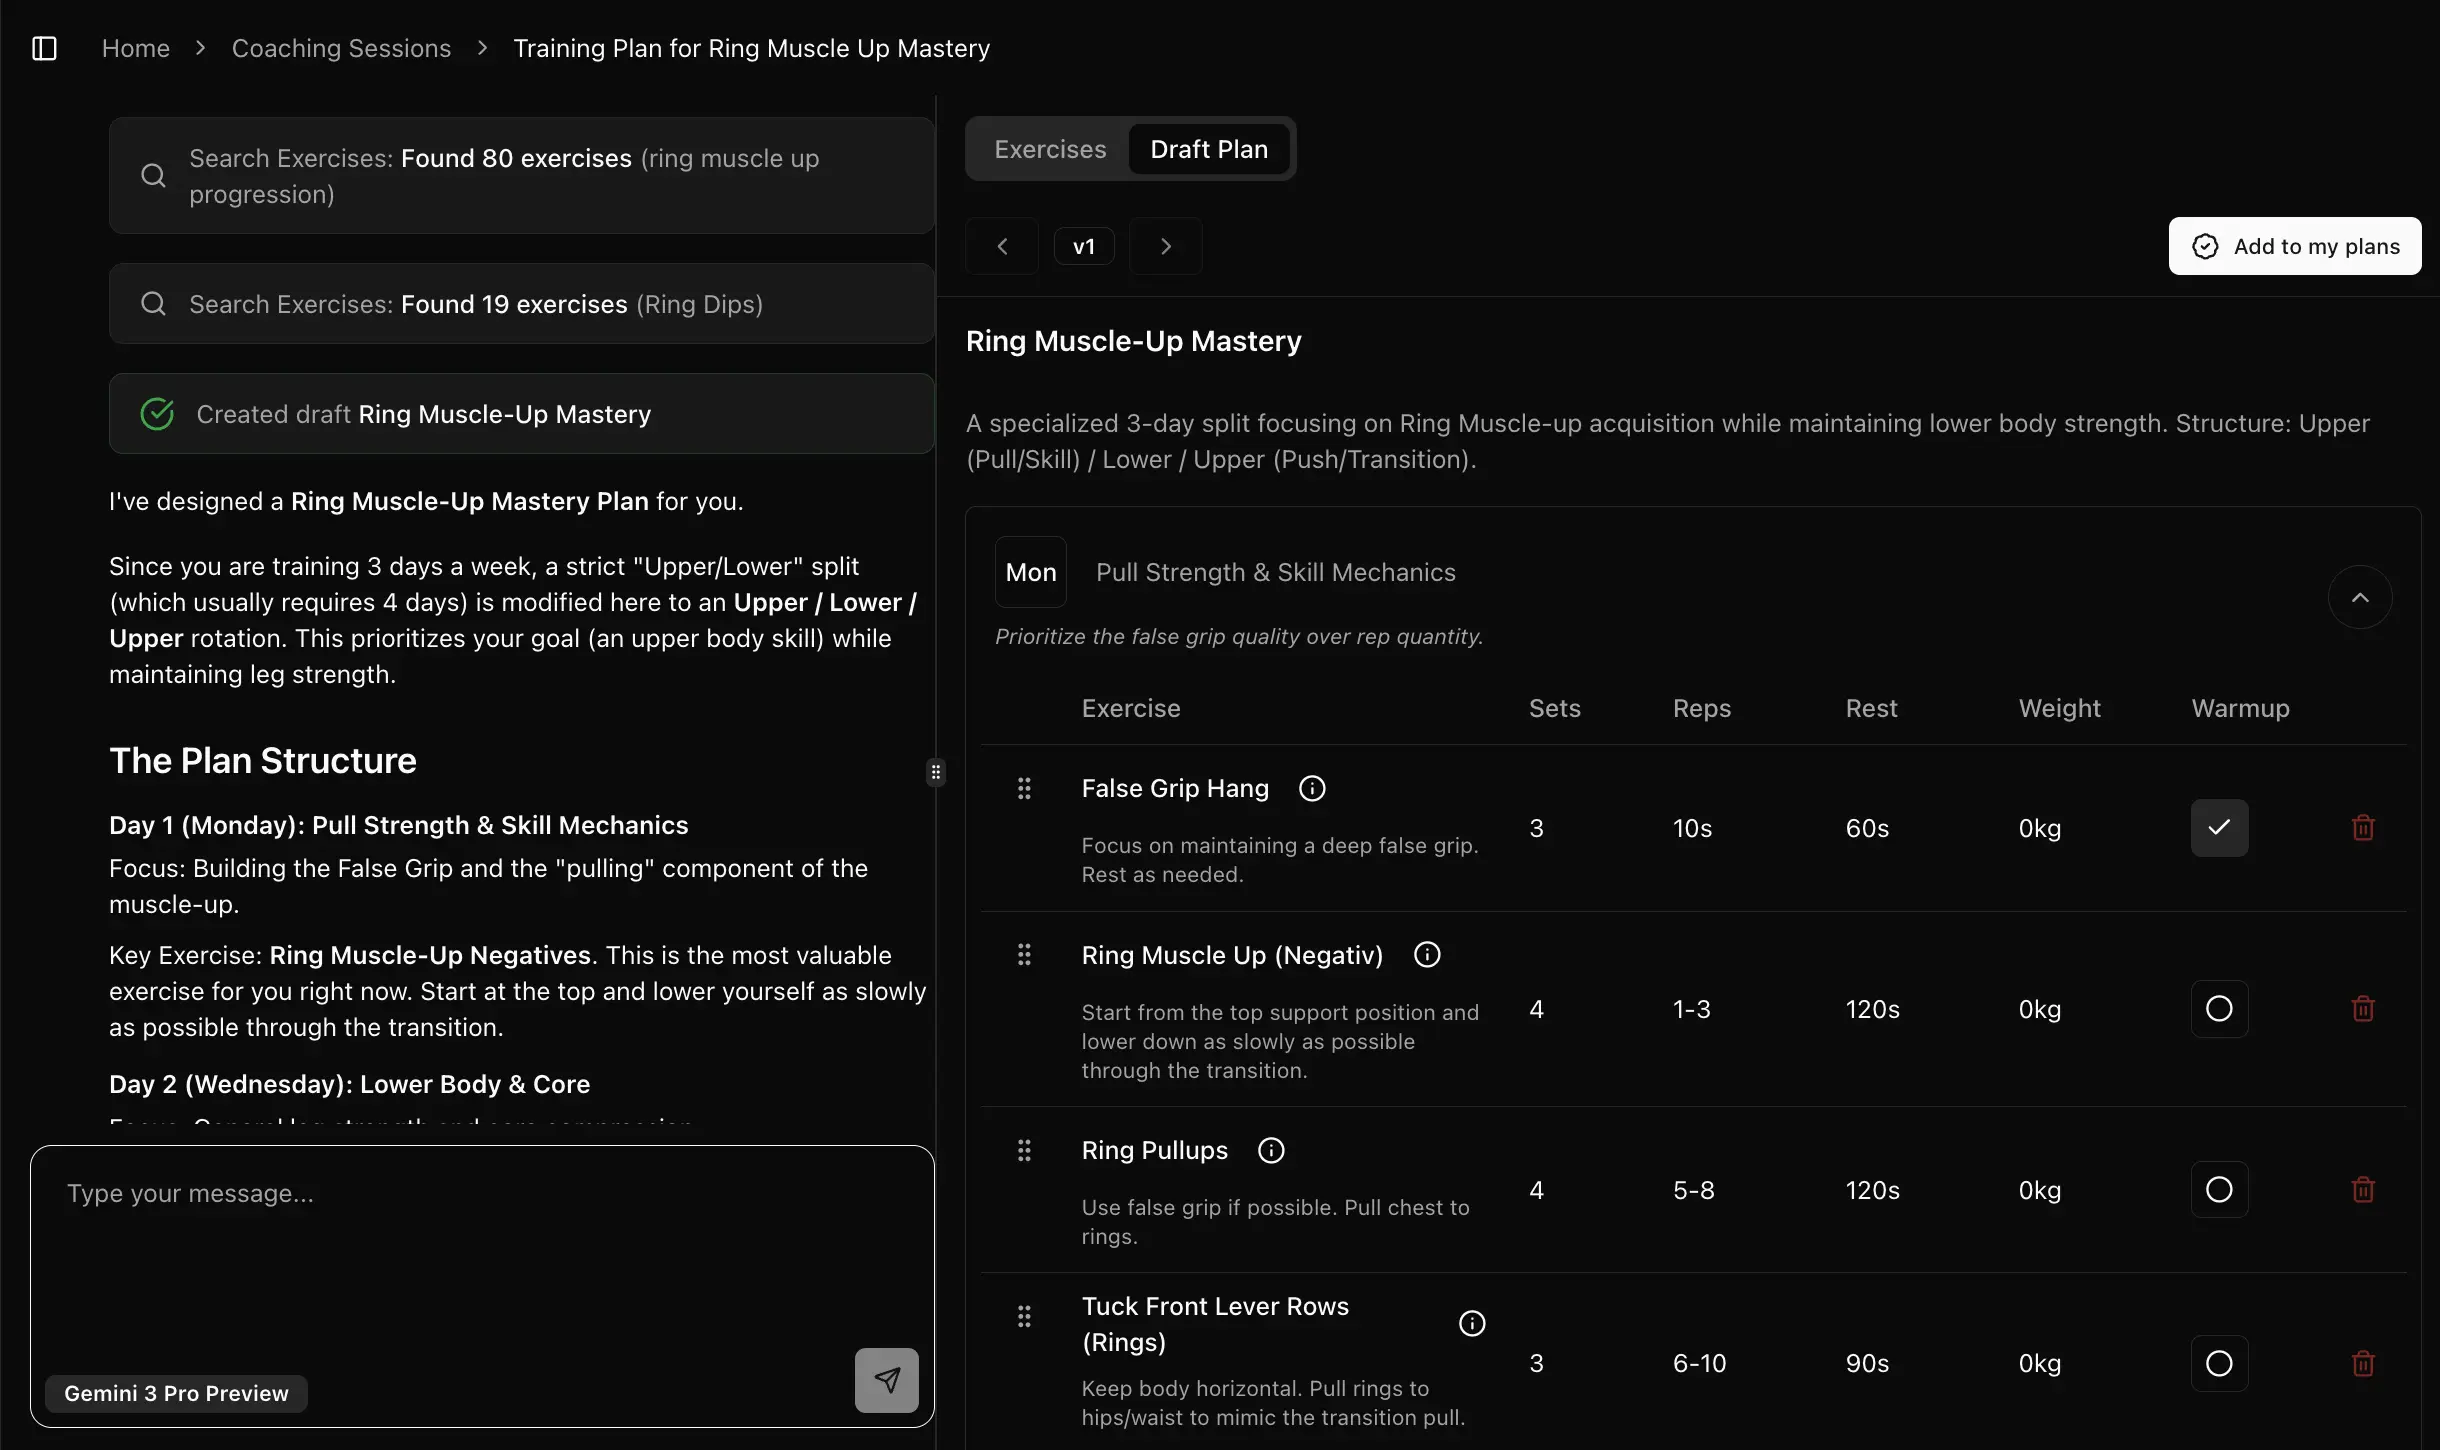Go to next plan version
2440x1450 pixels.
click(x=1166, y=246)
